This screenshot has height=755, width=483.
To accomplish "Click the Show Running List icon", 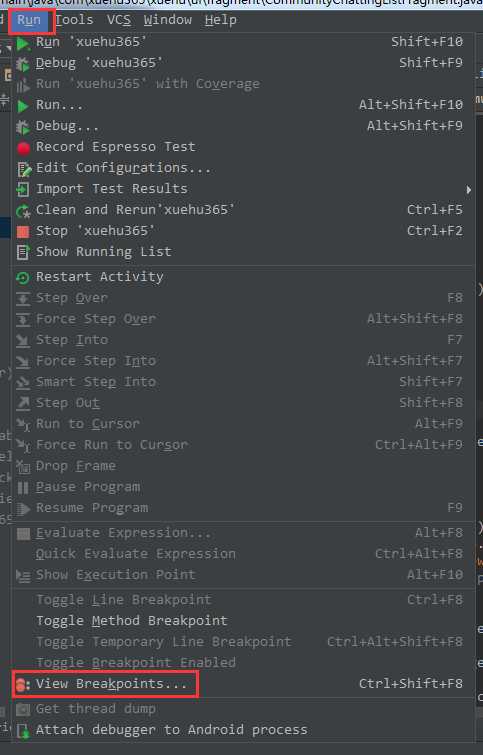I will click(23, 252).
